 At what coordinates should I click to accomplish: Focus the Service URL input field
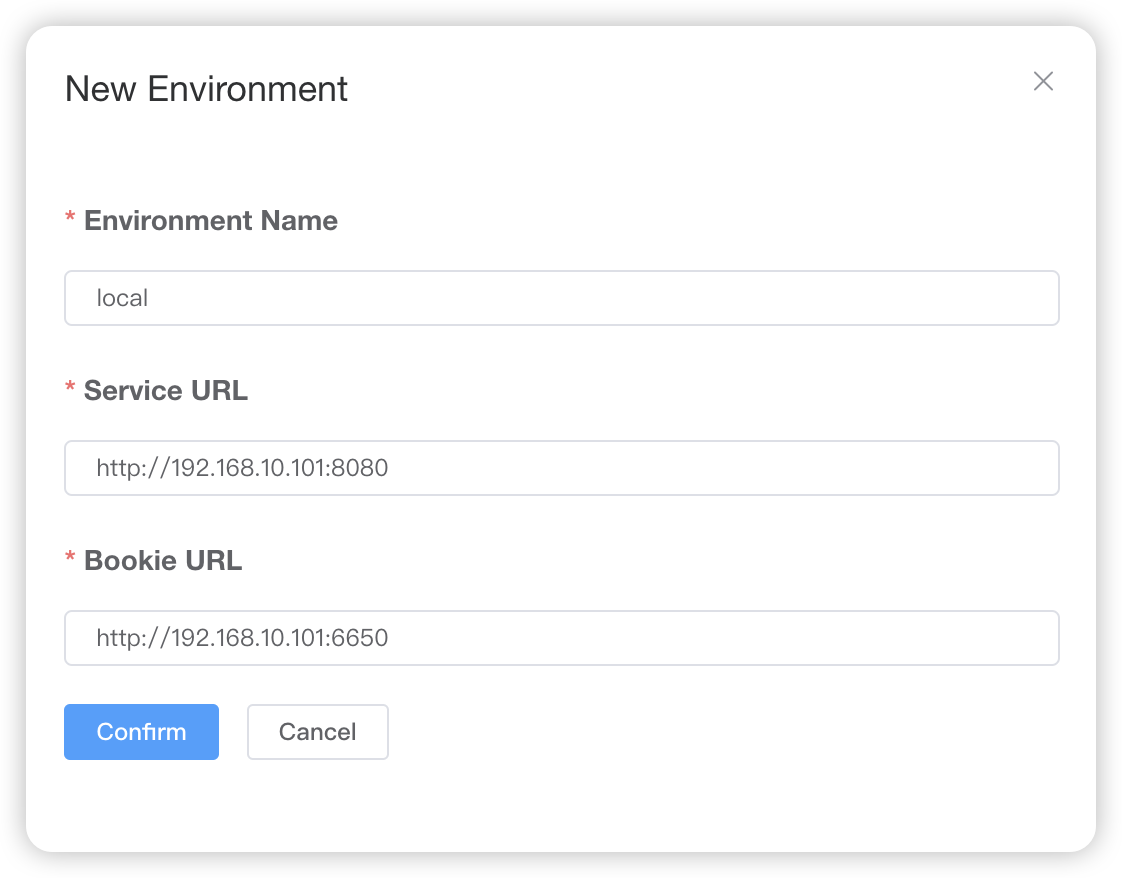[562, 468]
